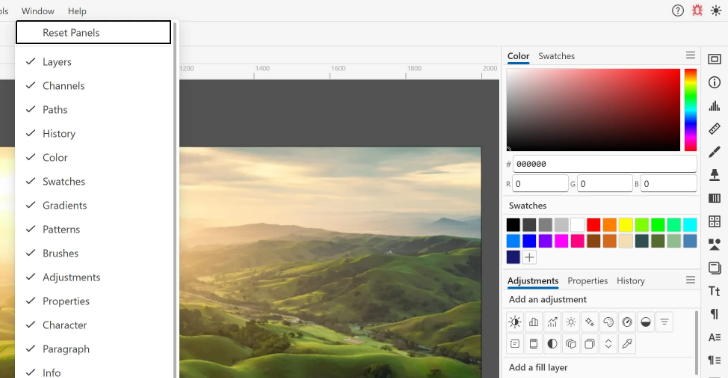Toggle the sun theme icon

(x=715, y=11)
